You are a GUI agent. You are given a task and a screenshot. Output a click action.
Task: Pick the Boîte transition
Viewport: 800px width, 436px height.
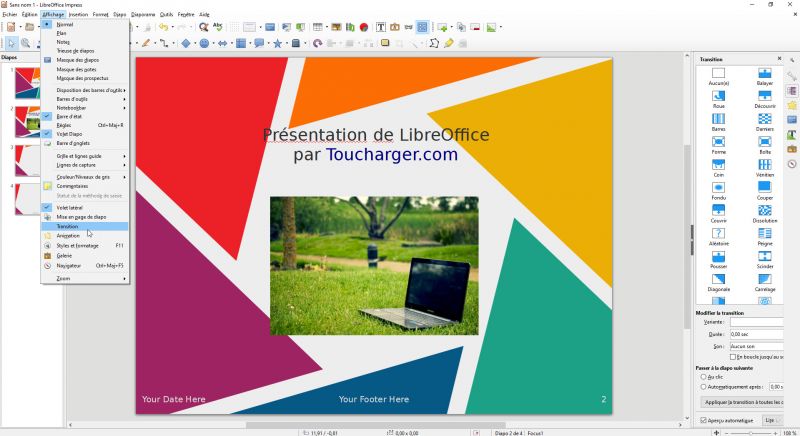coord(764,144)
